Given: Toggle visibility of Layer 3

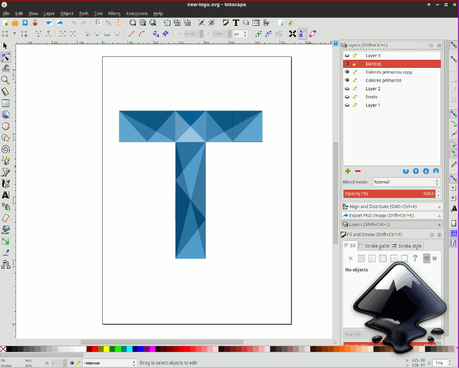Looking at the screenshot, I should [x=347, y=56].
